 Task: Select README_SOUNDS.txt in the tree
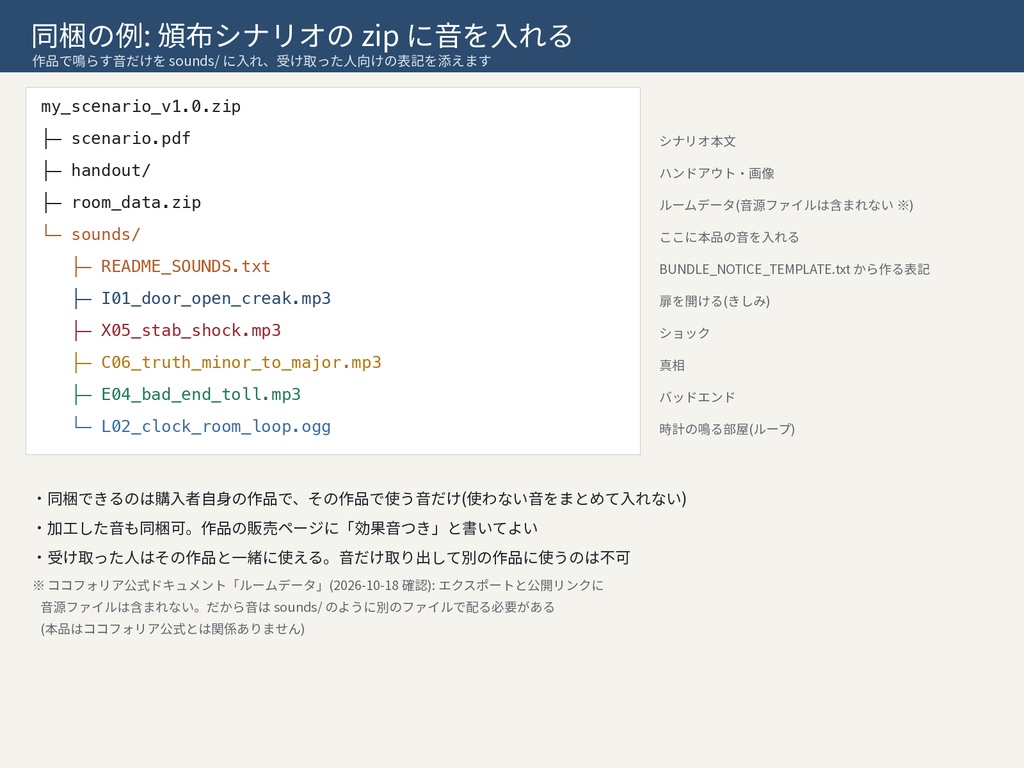coord(185,266)
